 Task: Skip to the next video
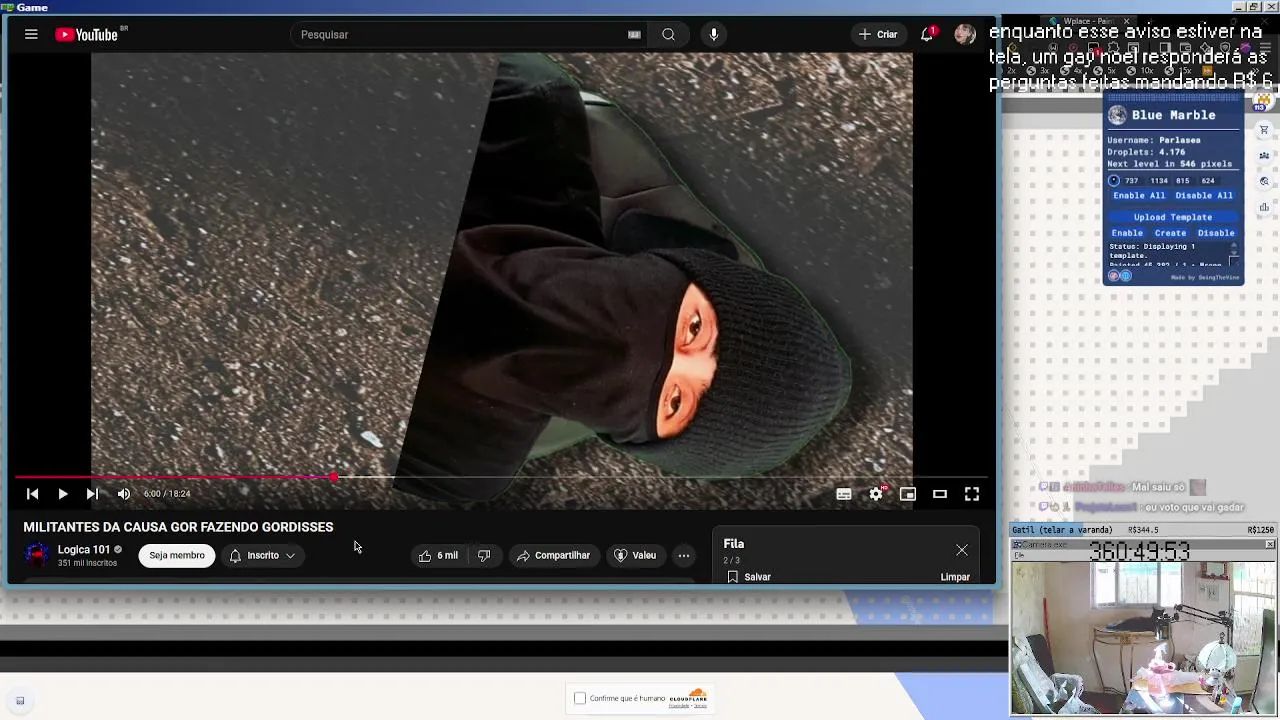(92, 494)
